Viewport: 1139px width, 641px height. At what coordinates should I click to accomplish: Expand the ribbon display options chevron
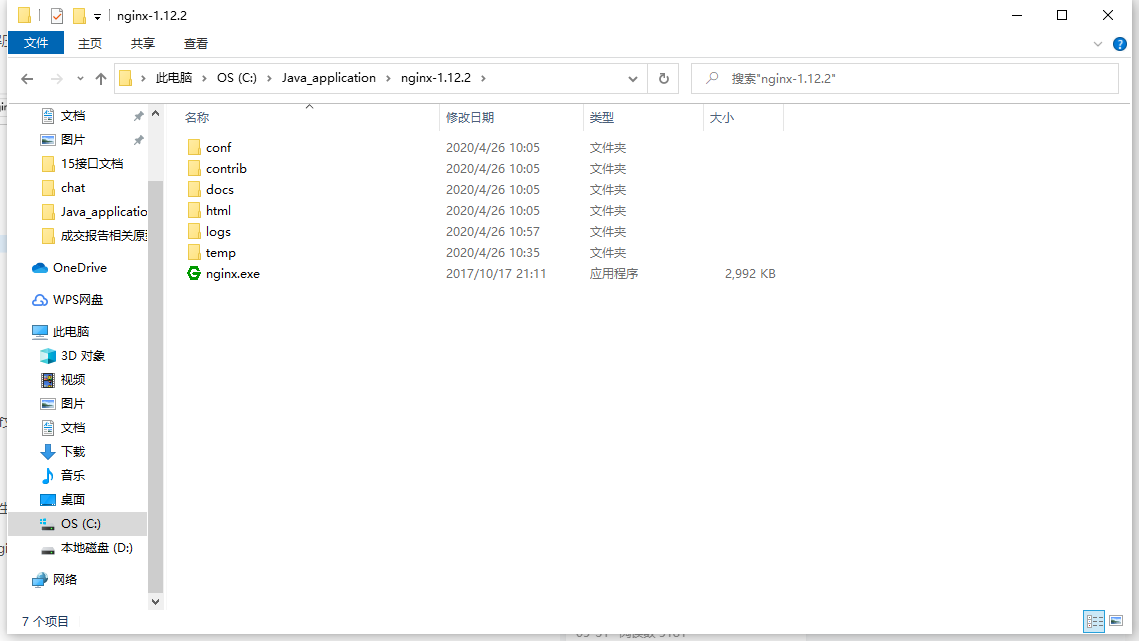[x=1097, y=43]
